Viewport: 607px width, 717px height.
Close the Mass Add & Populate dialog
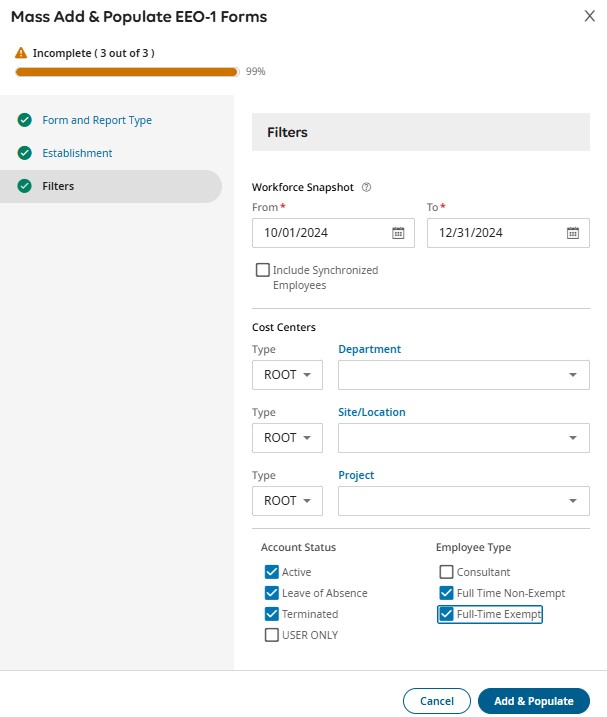[x=590, y=16]
